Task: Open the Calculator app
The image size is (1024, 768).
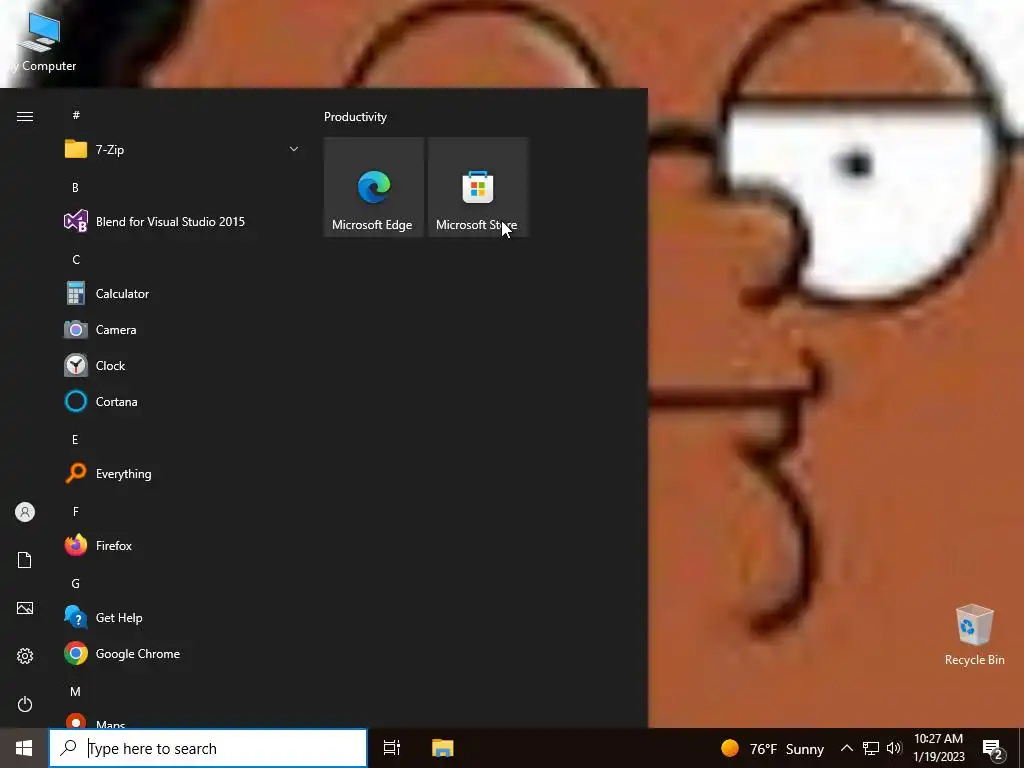Action: coord(182,294)
